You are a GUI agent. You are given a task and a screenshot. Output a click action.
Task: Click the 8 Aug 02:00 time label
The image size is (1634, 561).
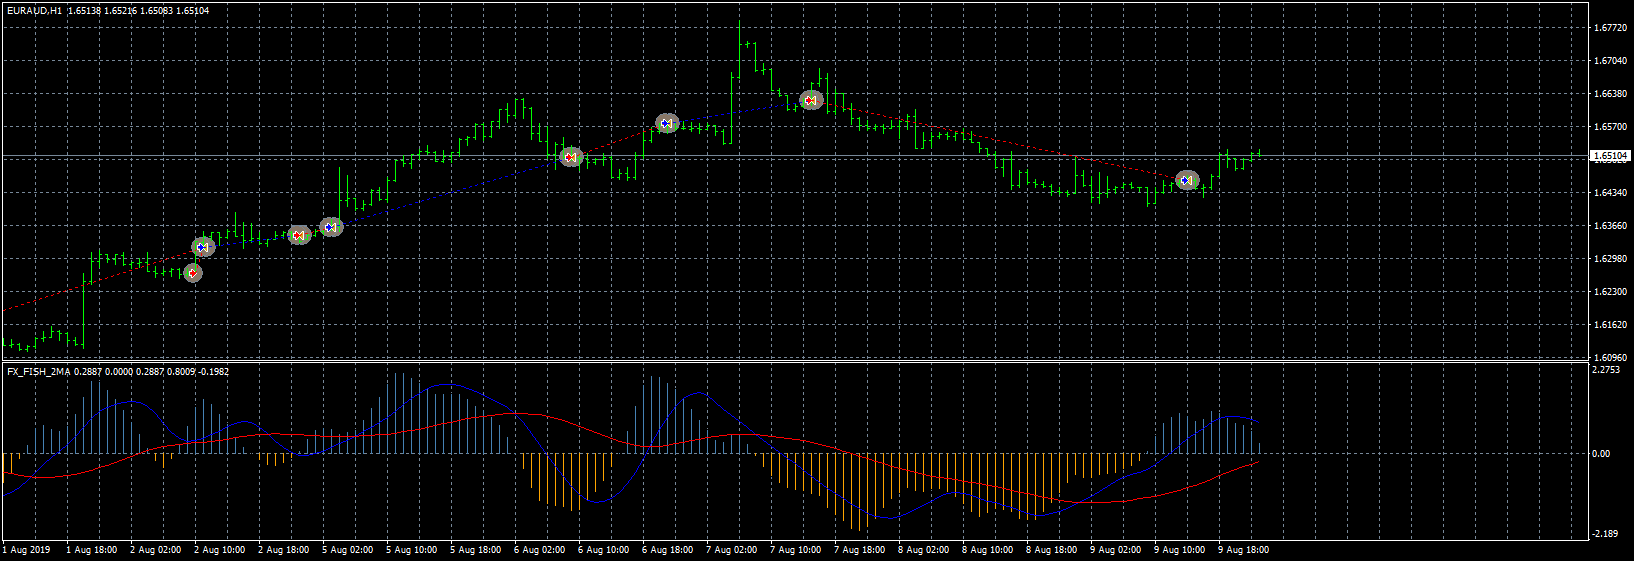coord(924,550)
